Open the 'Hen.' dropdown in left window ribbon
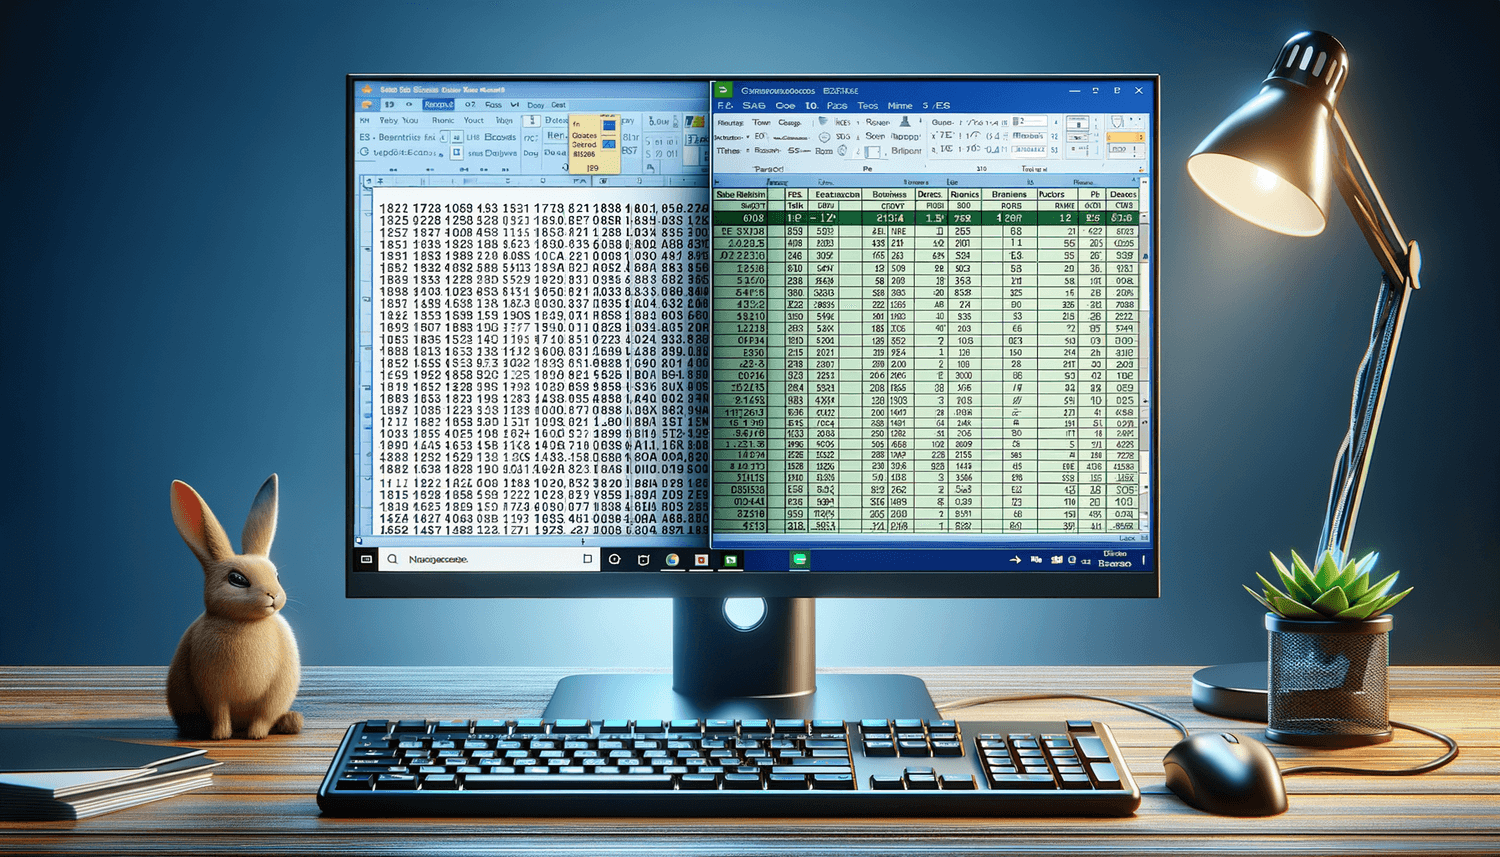Viewport: 1500px width, 857px height. (557, 136)
